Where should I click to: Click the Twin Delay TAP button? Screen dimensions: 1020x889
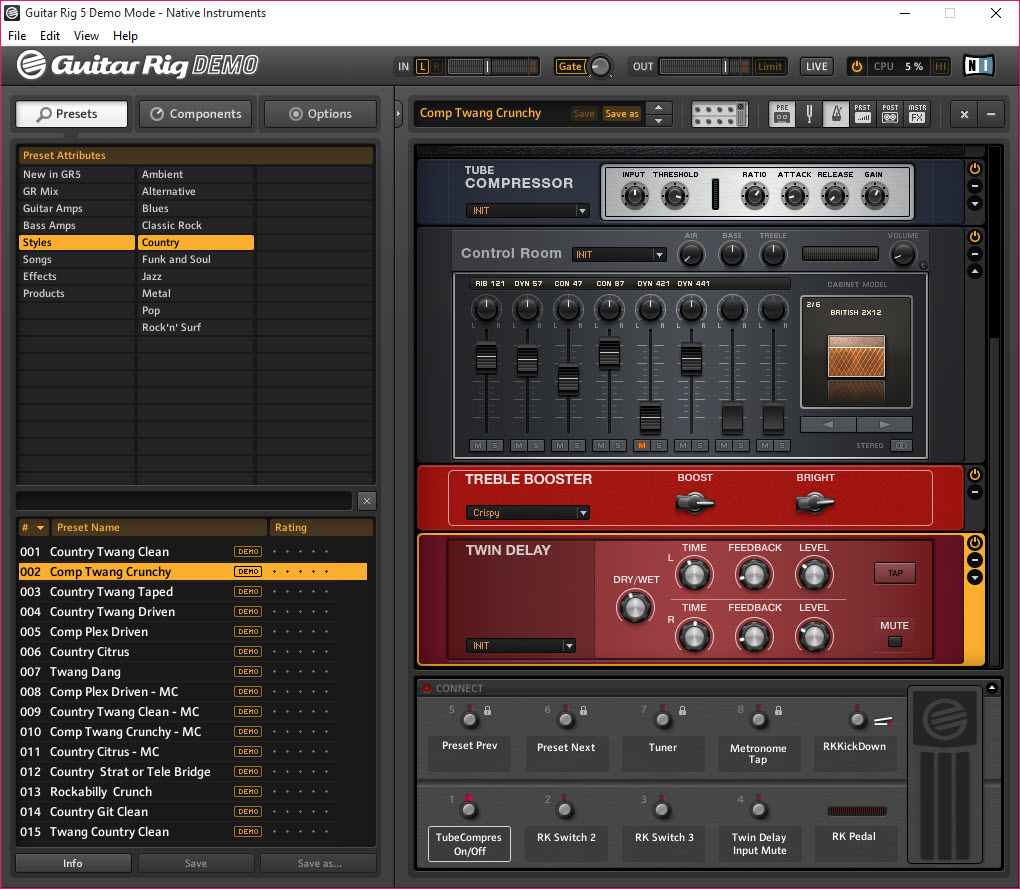[895, 573]
